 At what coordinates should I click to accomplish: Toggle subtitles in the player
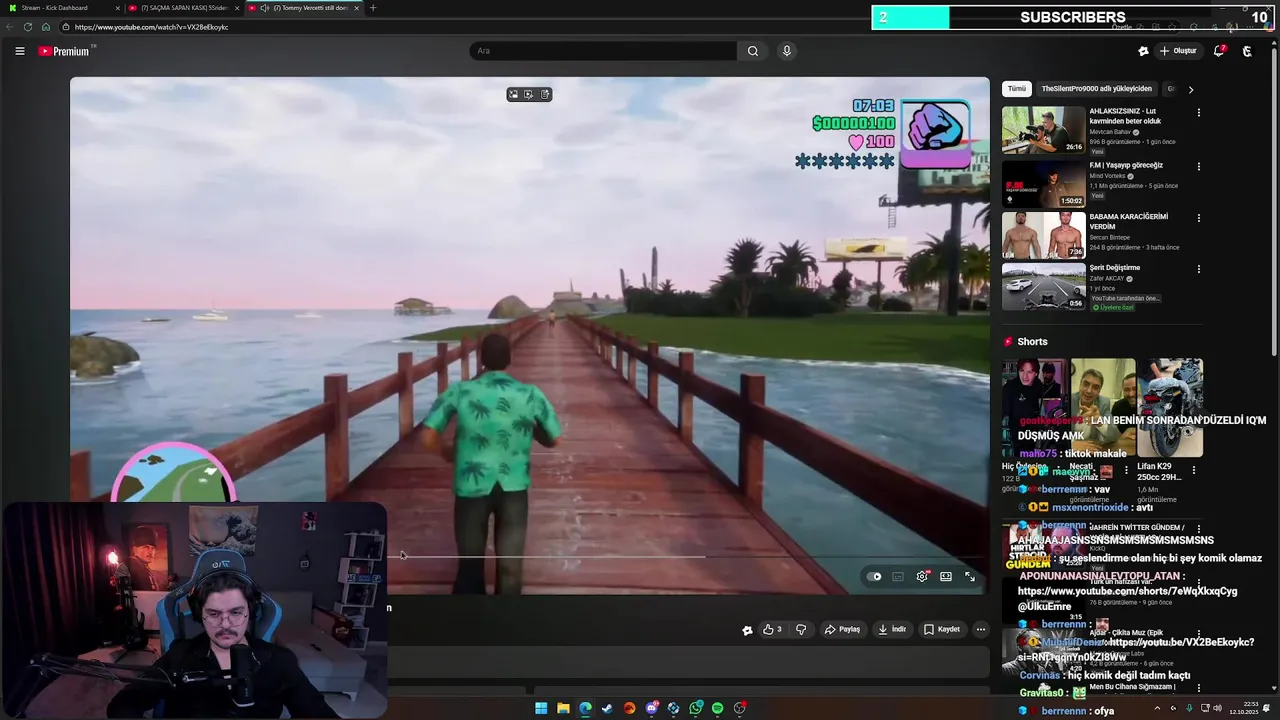[x=898, y=576]
